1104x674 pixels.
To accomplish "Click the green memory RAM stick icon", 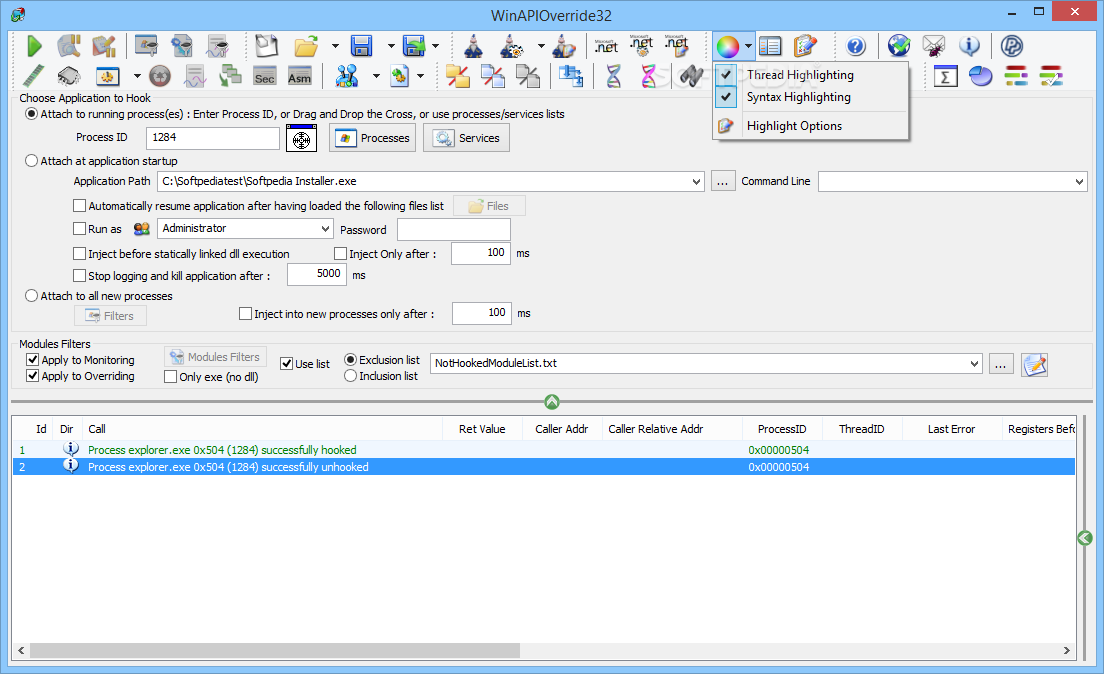I will [33, 76].
